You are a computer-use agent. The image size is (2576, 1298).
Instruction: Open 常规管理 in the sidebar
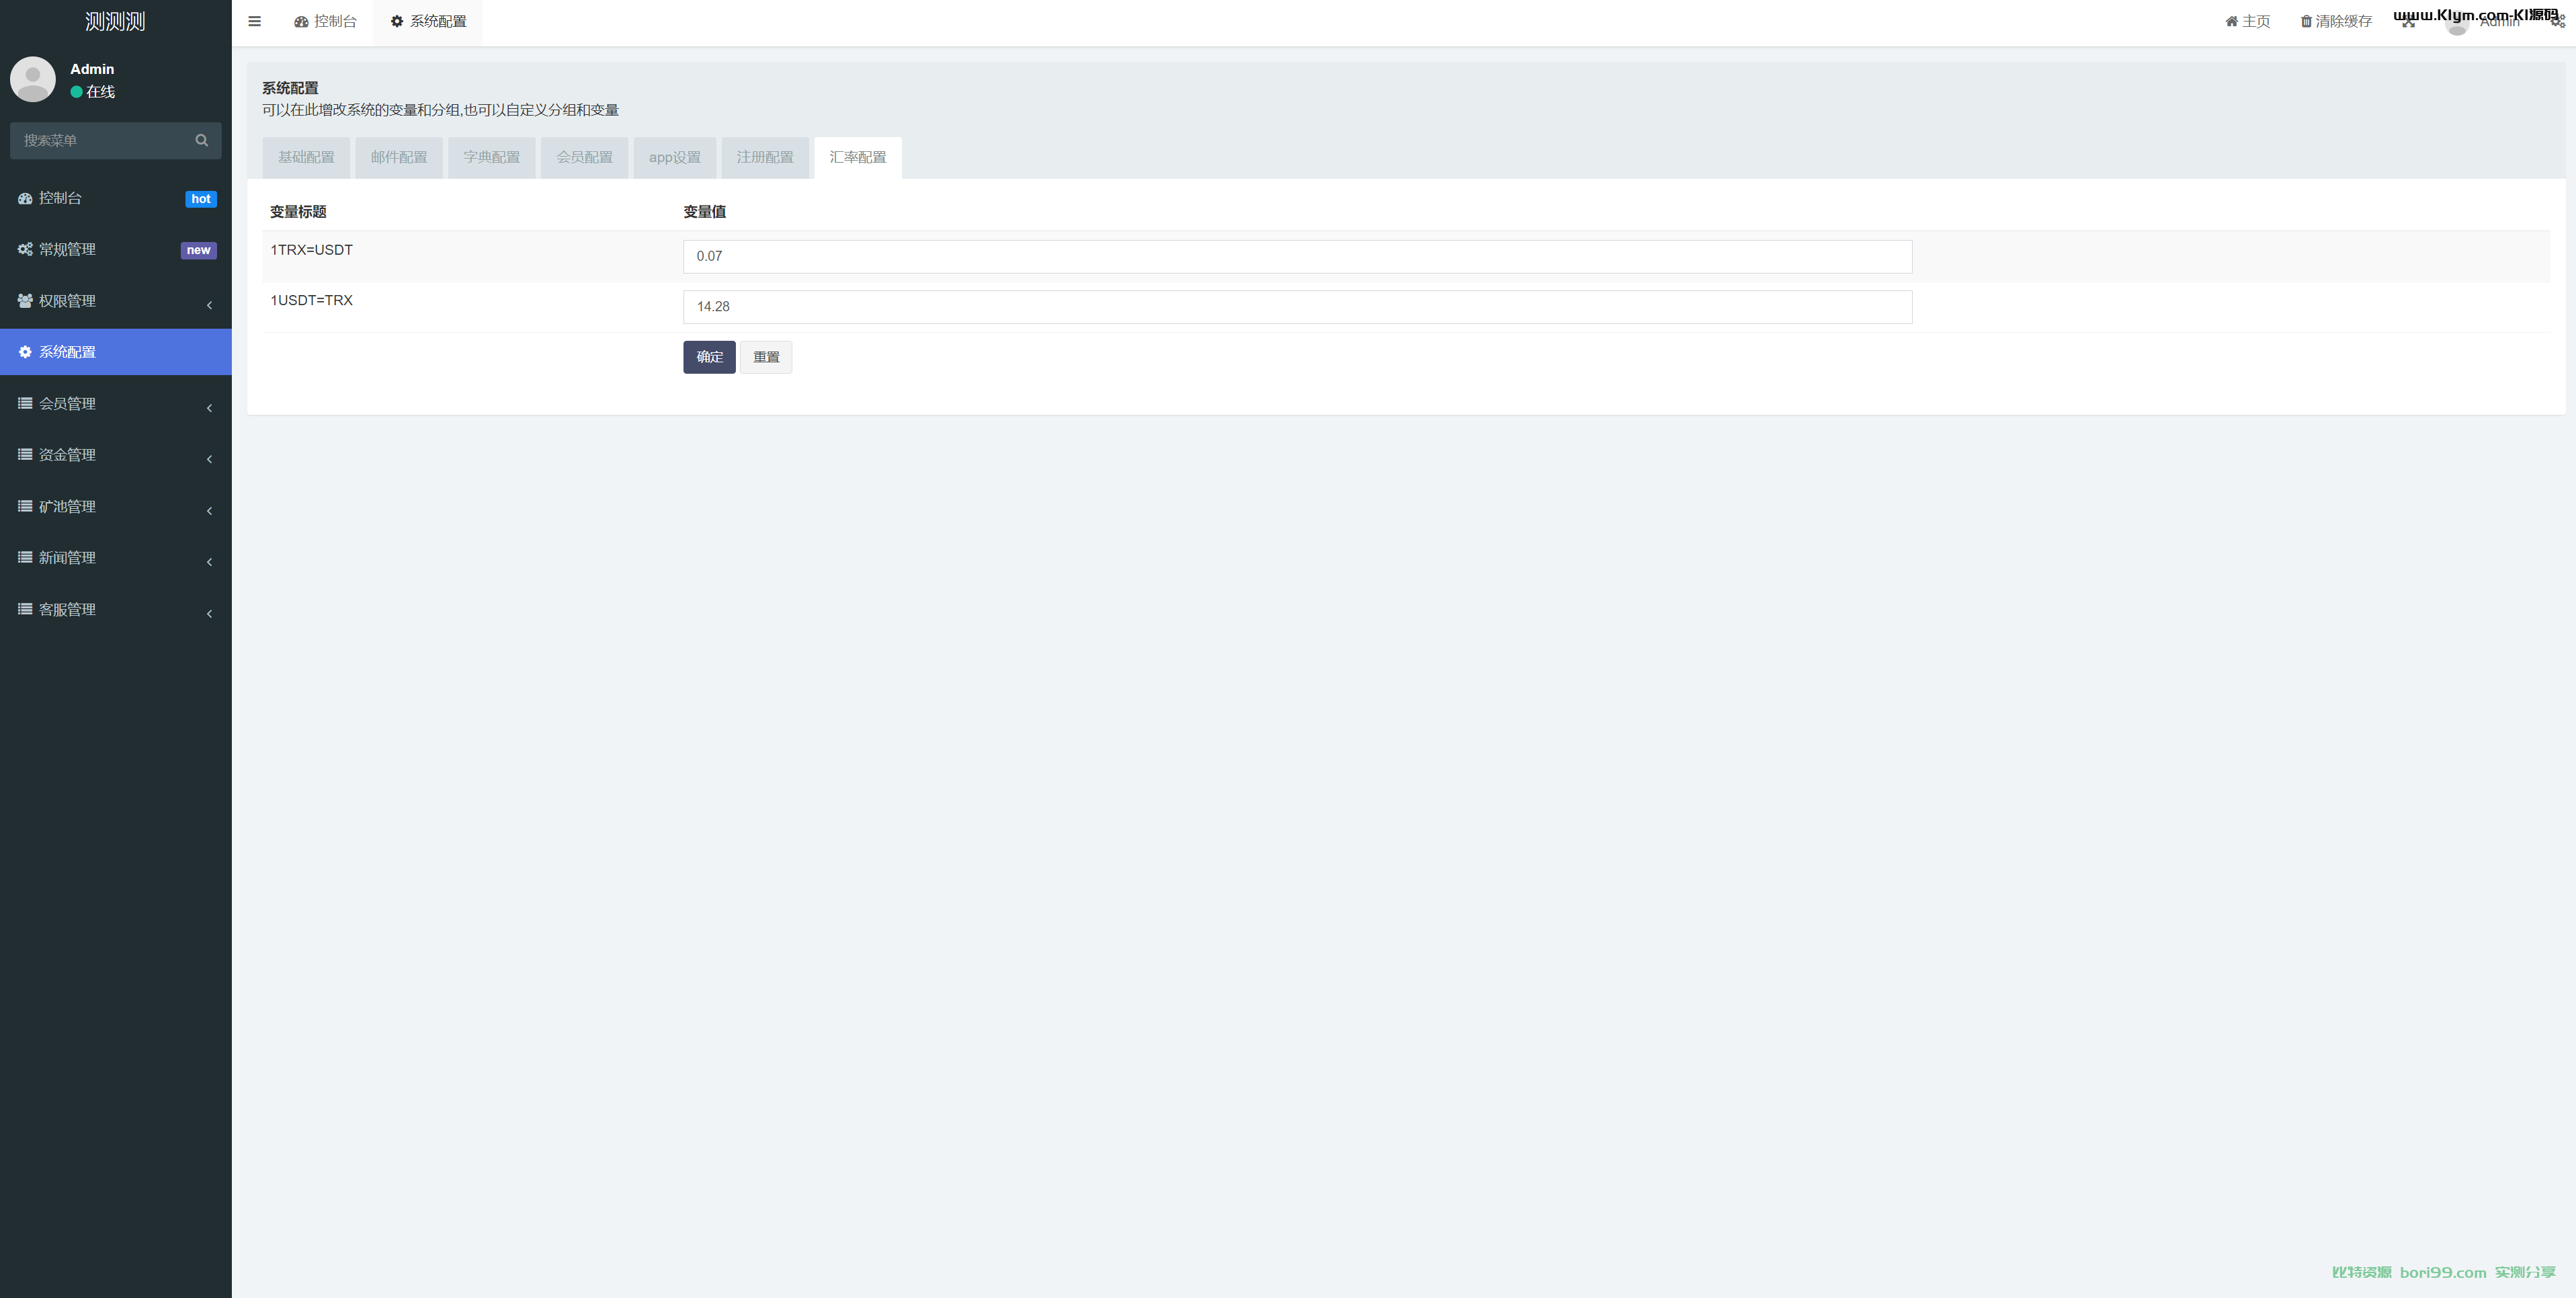point(67,250)
